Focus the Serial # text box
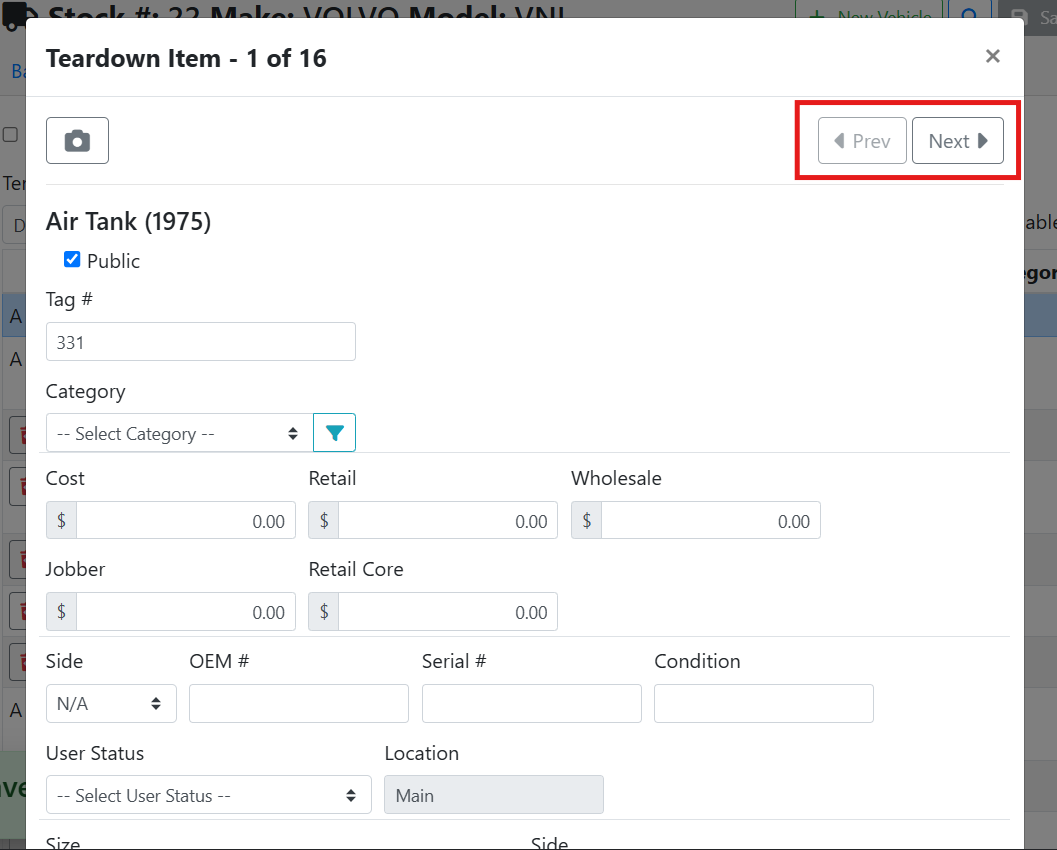Screen dimensions: 1057x850 [531, 703]
